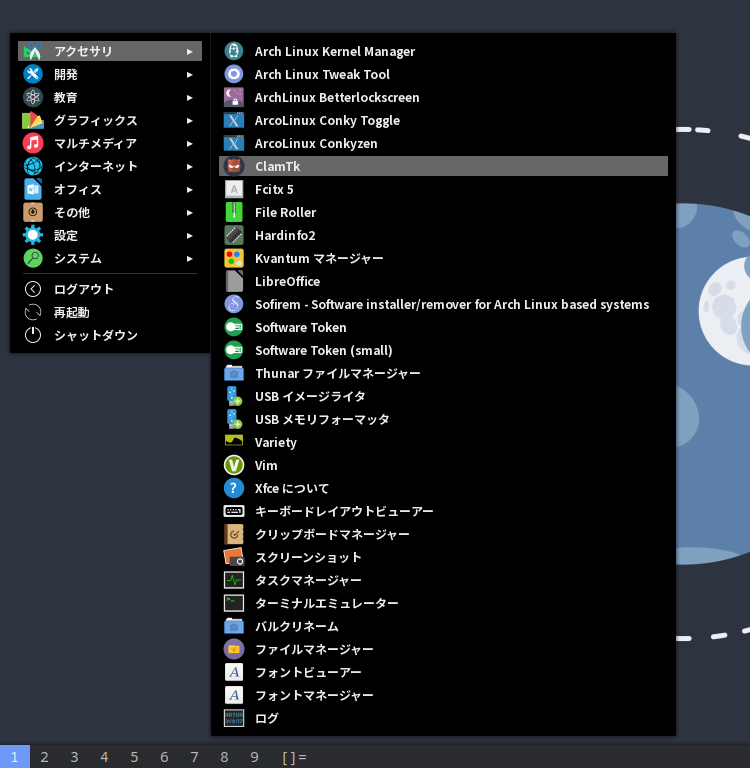750x768 pixels.
Task: Switch to workspace 3
Action: point(74,757)
